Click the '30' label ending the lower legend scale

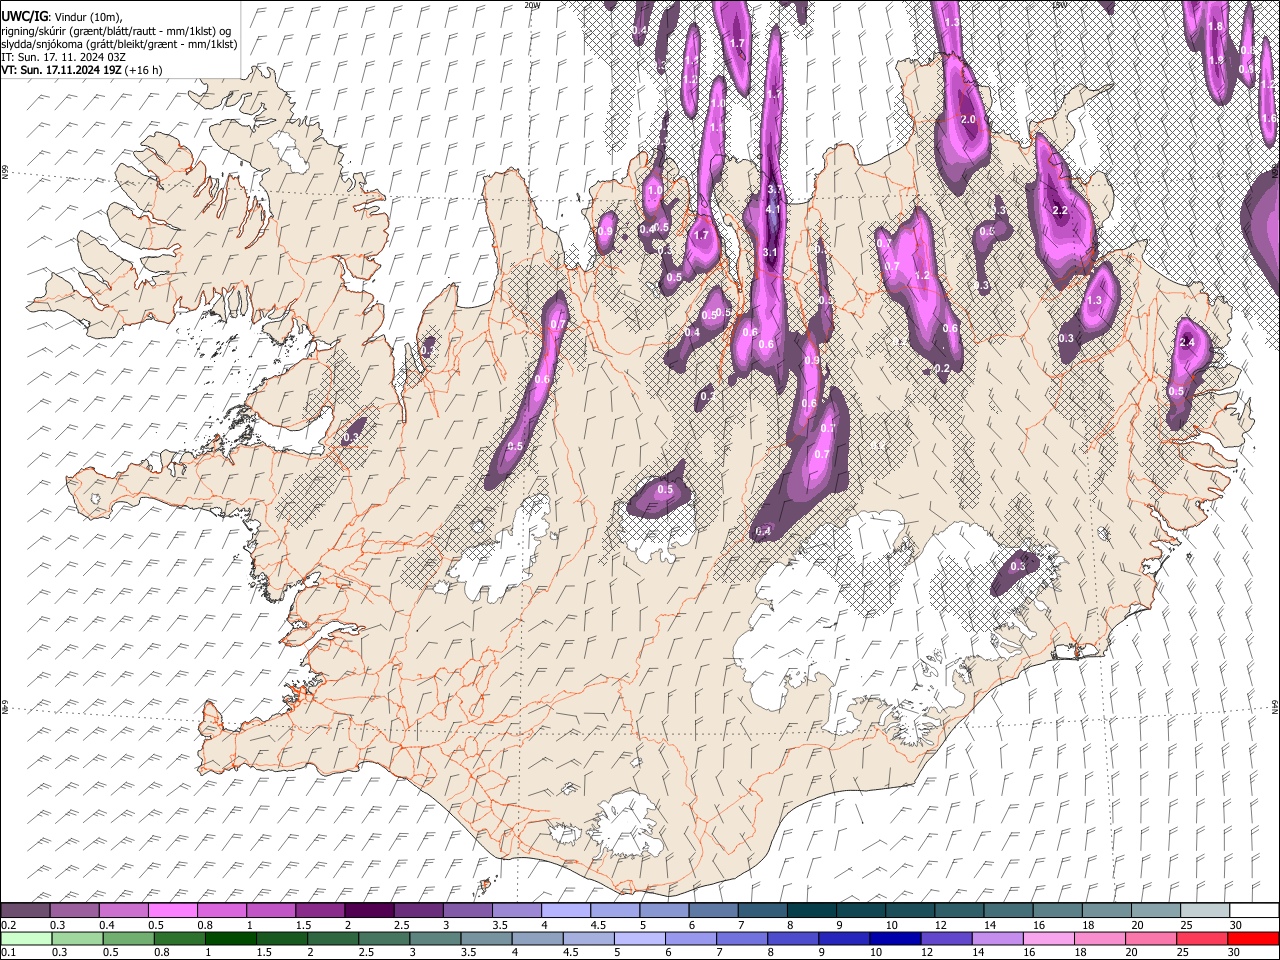click(1236, 952)
